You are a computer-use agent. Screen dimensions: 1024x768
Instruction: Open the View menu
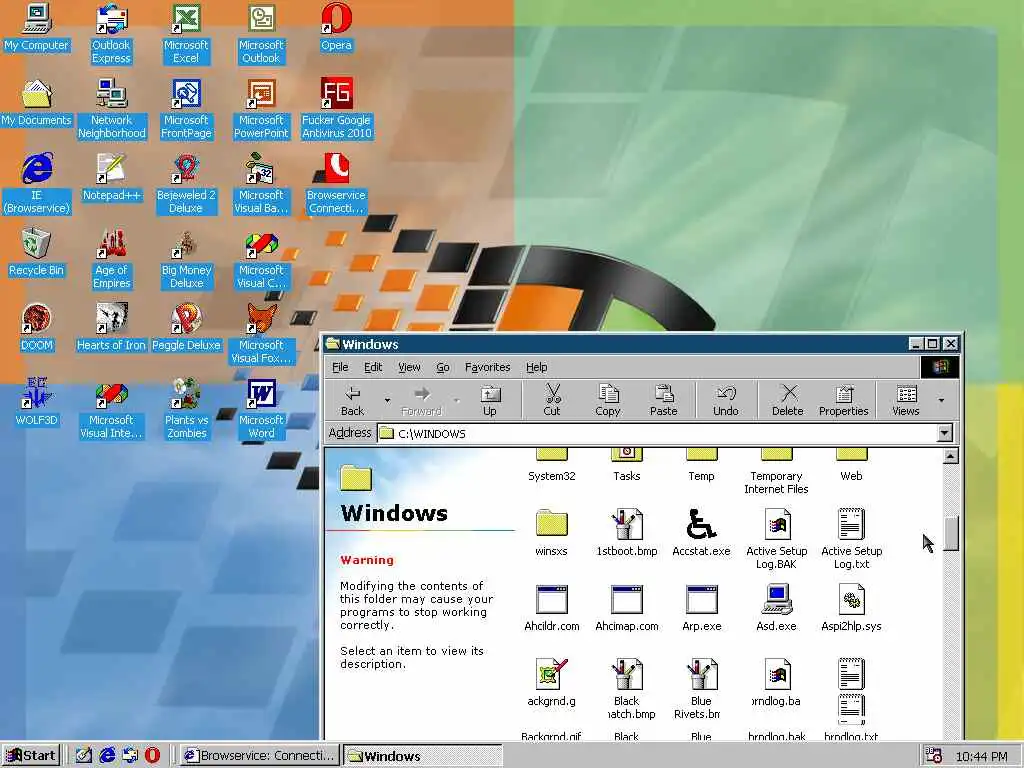pos(409,367)
